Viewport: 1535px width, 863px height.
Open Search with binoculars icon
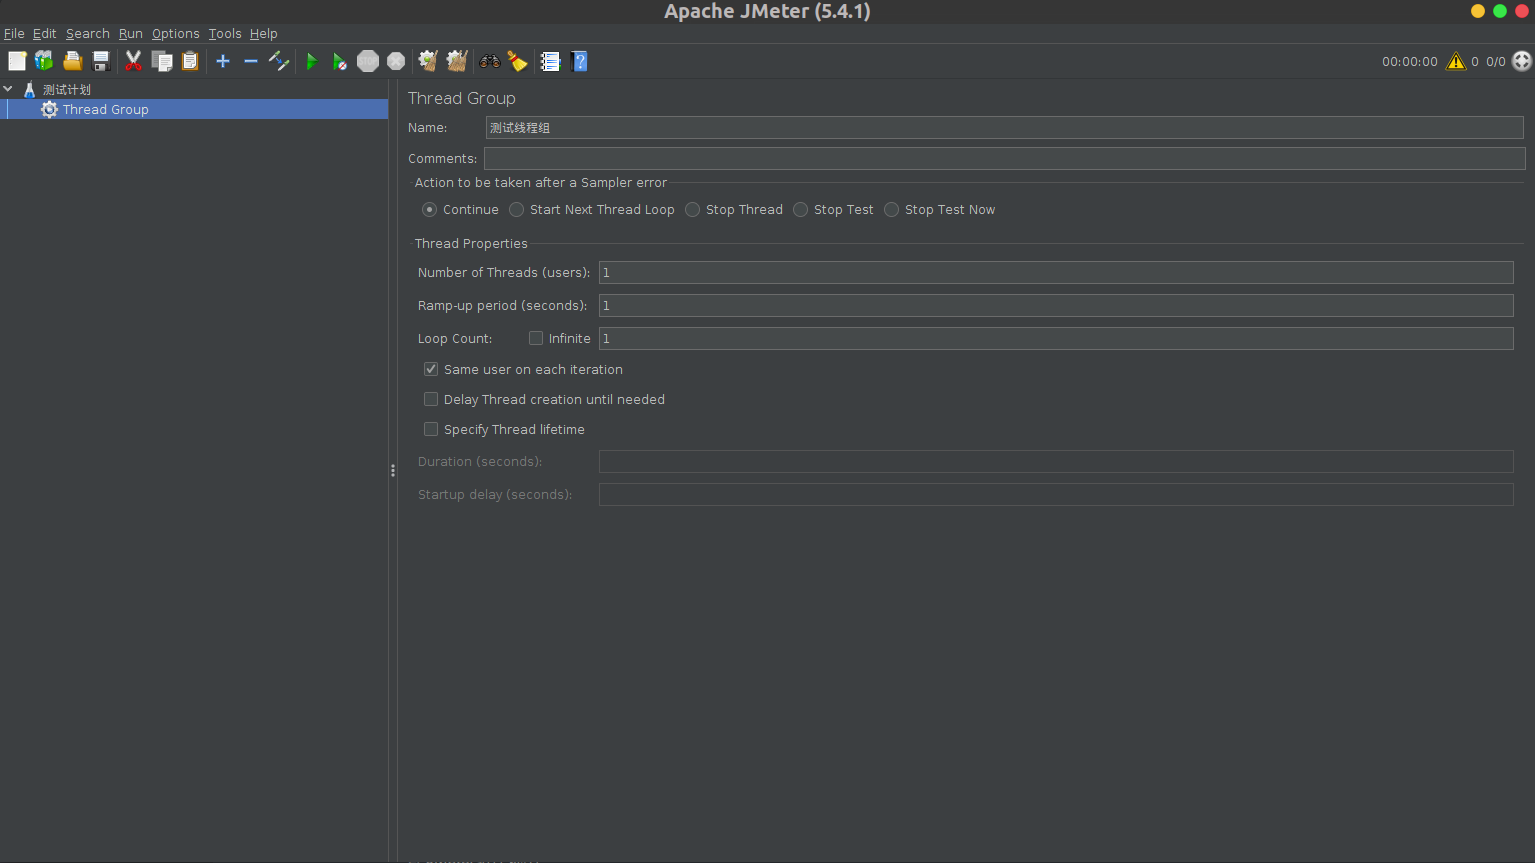click(x=490, y=61)
